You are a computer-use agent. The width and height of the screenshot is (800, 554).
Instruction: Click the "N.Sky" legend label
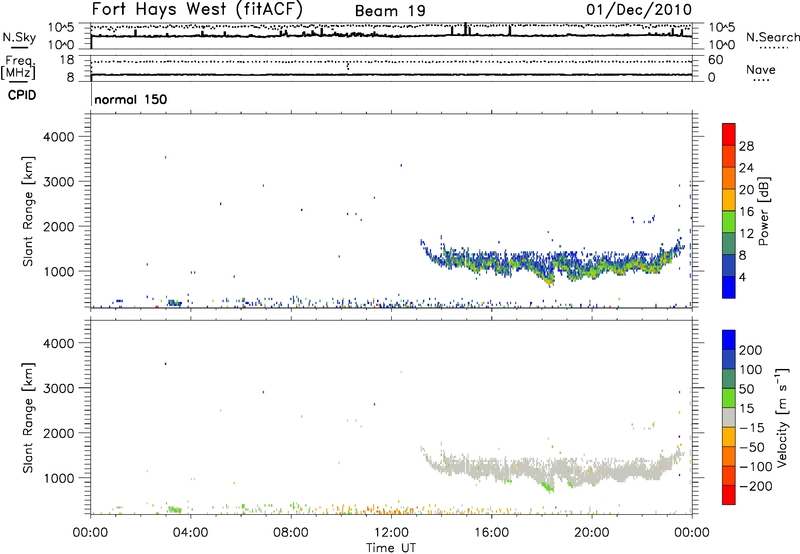[x=19, y=37]
